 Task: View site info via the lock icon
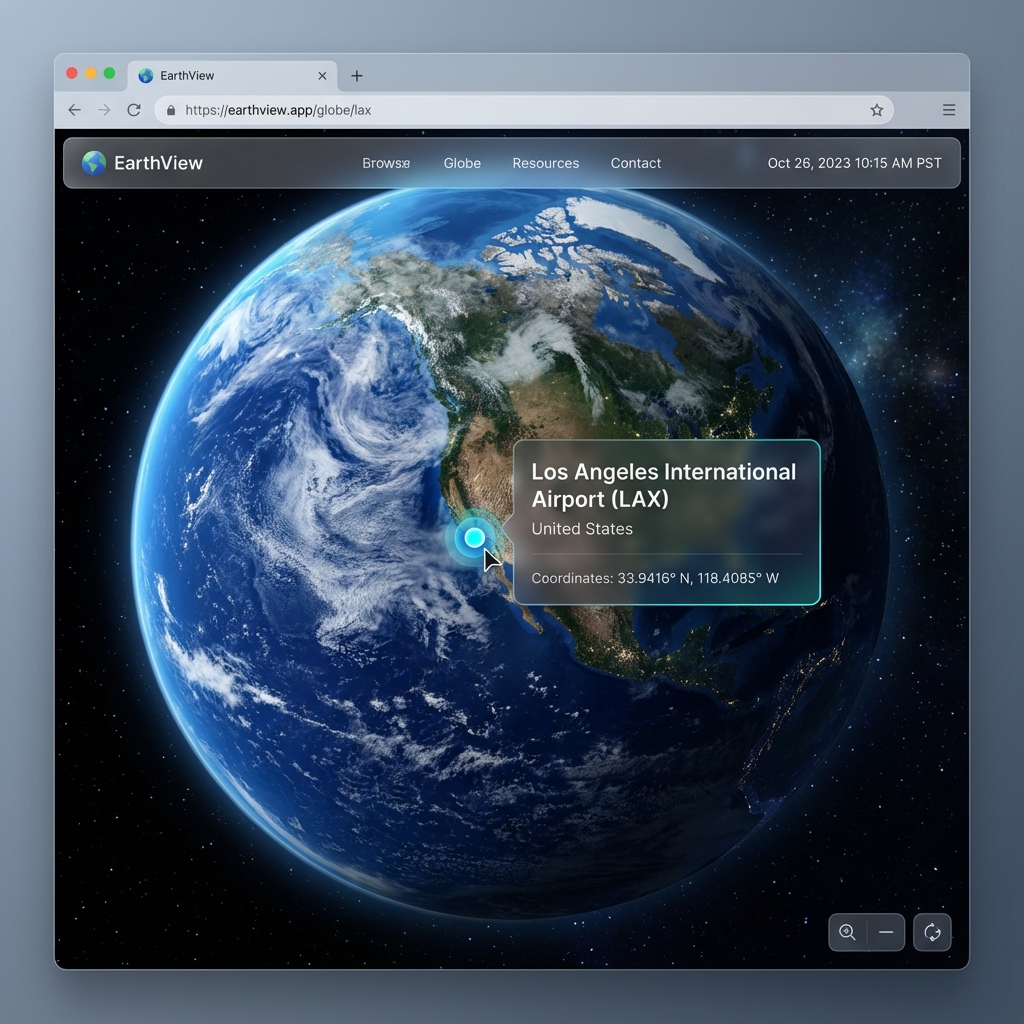tap(171, 110)
